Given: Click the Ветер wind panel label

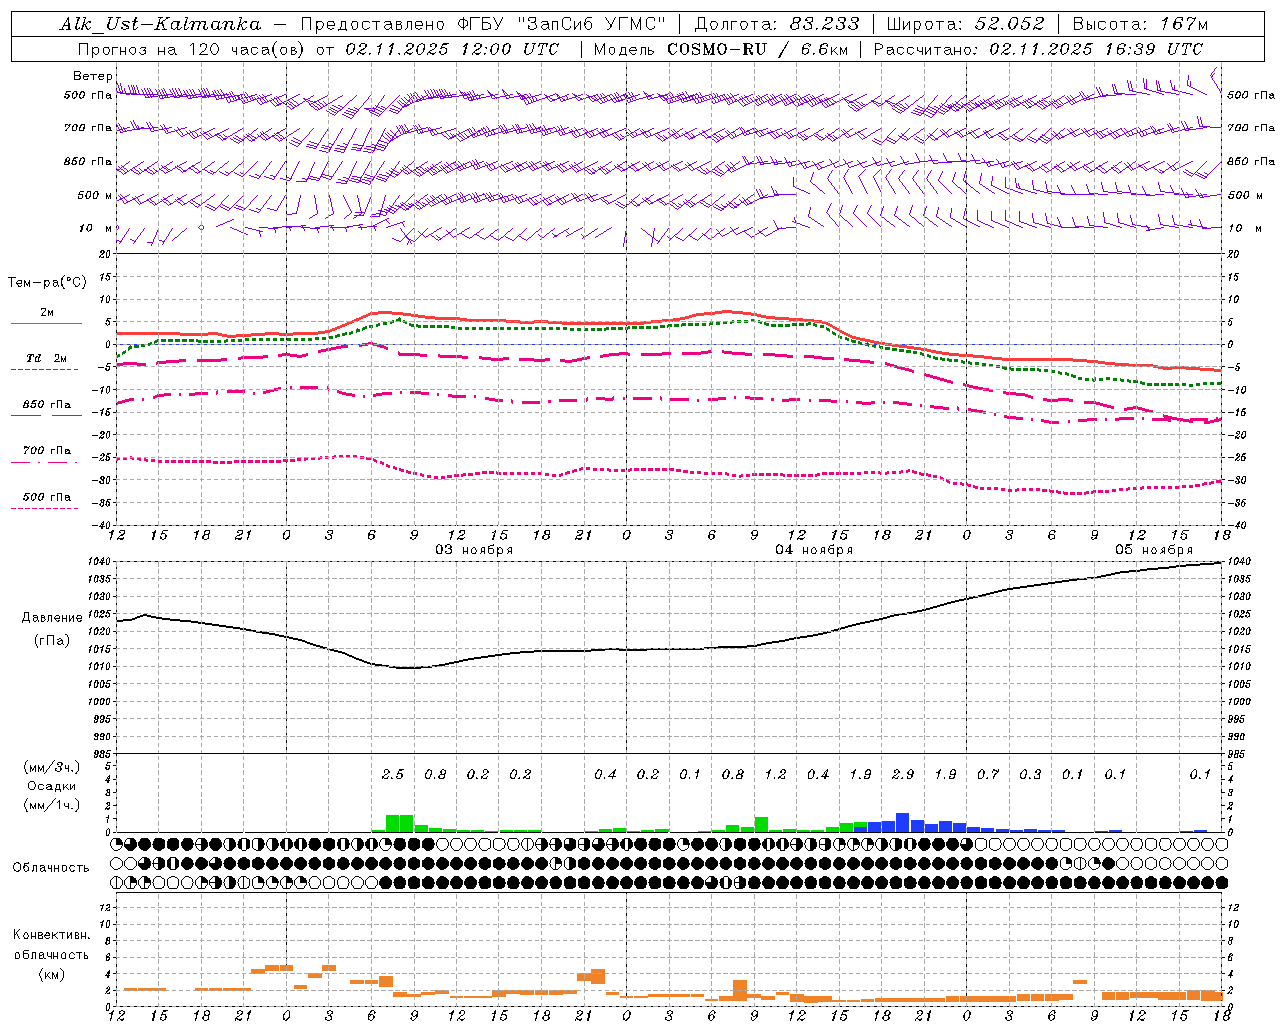Looking at the screenshot, I should click(92, 76).
